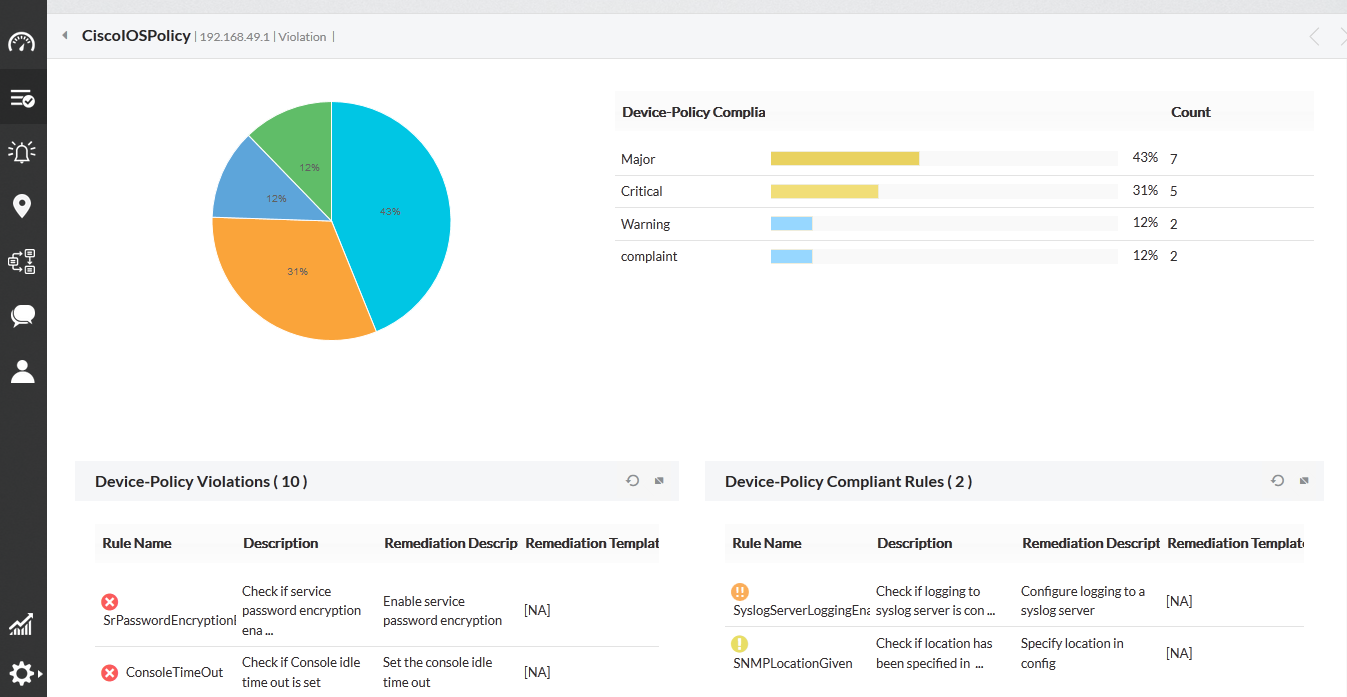This screenshot has width=1347, height=697.
Task: Select the compliance checklist sidebar icon
Action: pos(22,98)
